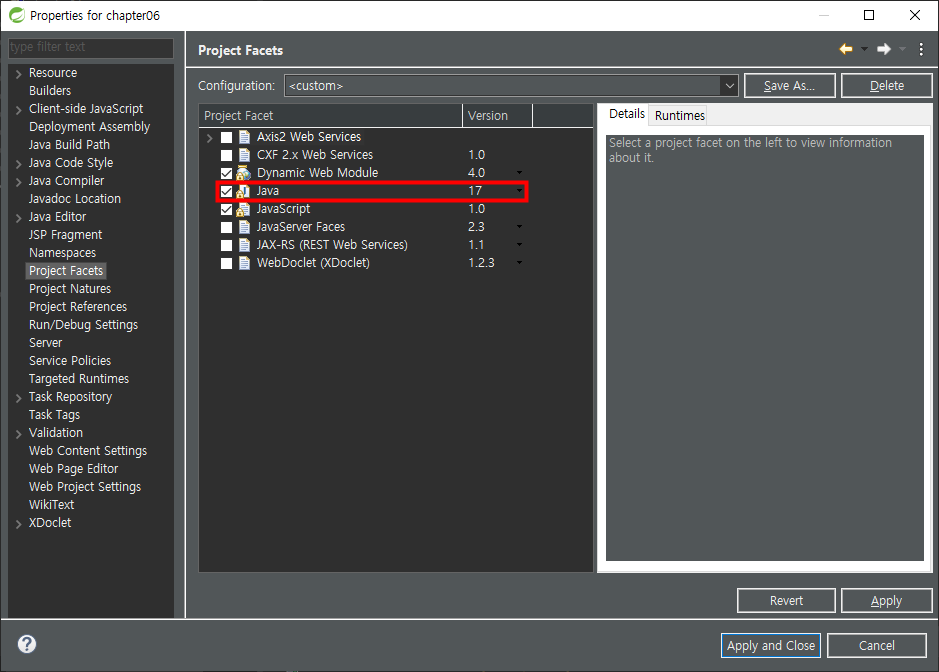The image size is (939, 672).
Task: Open the Configuration combo box
Action: coord(511,86)
